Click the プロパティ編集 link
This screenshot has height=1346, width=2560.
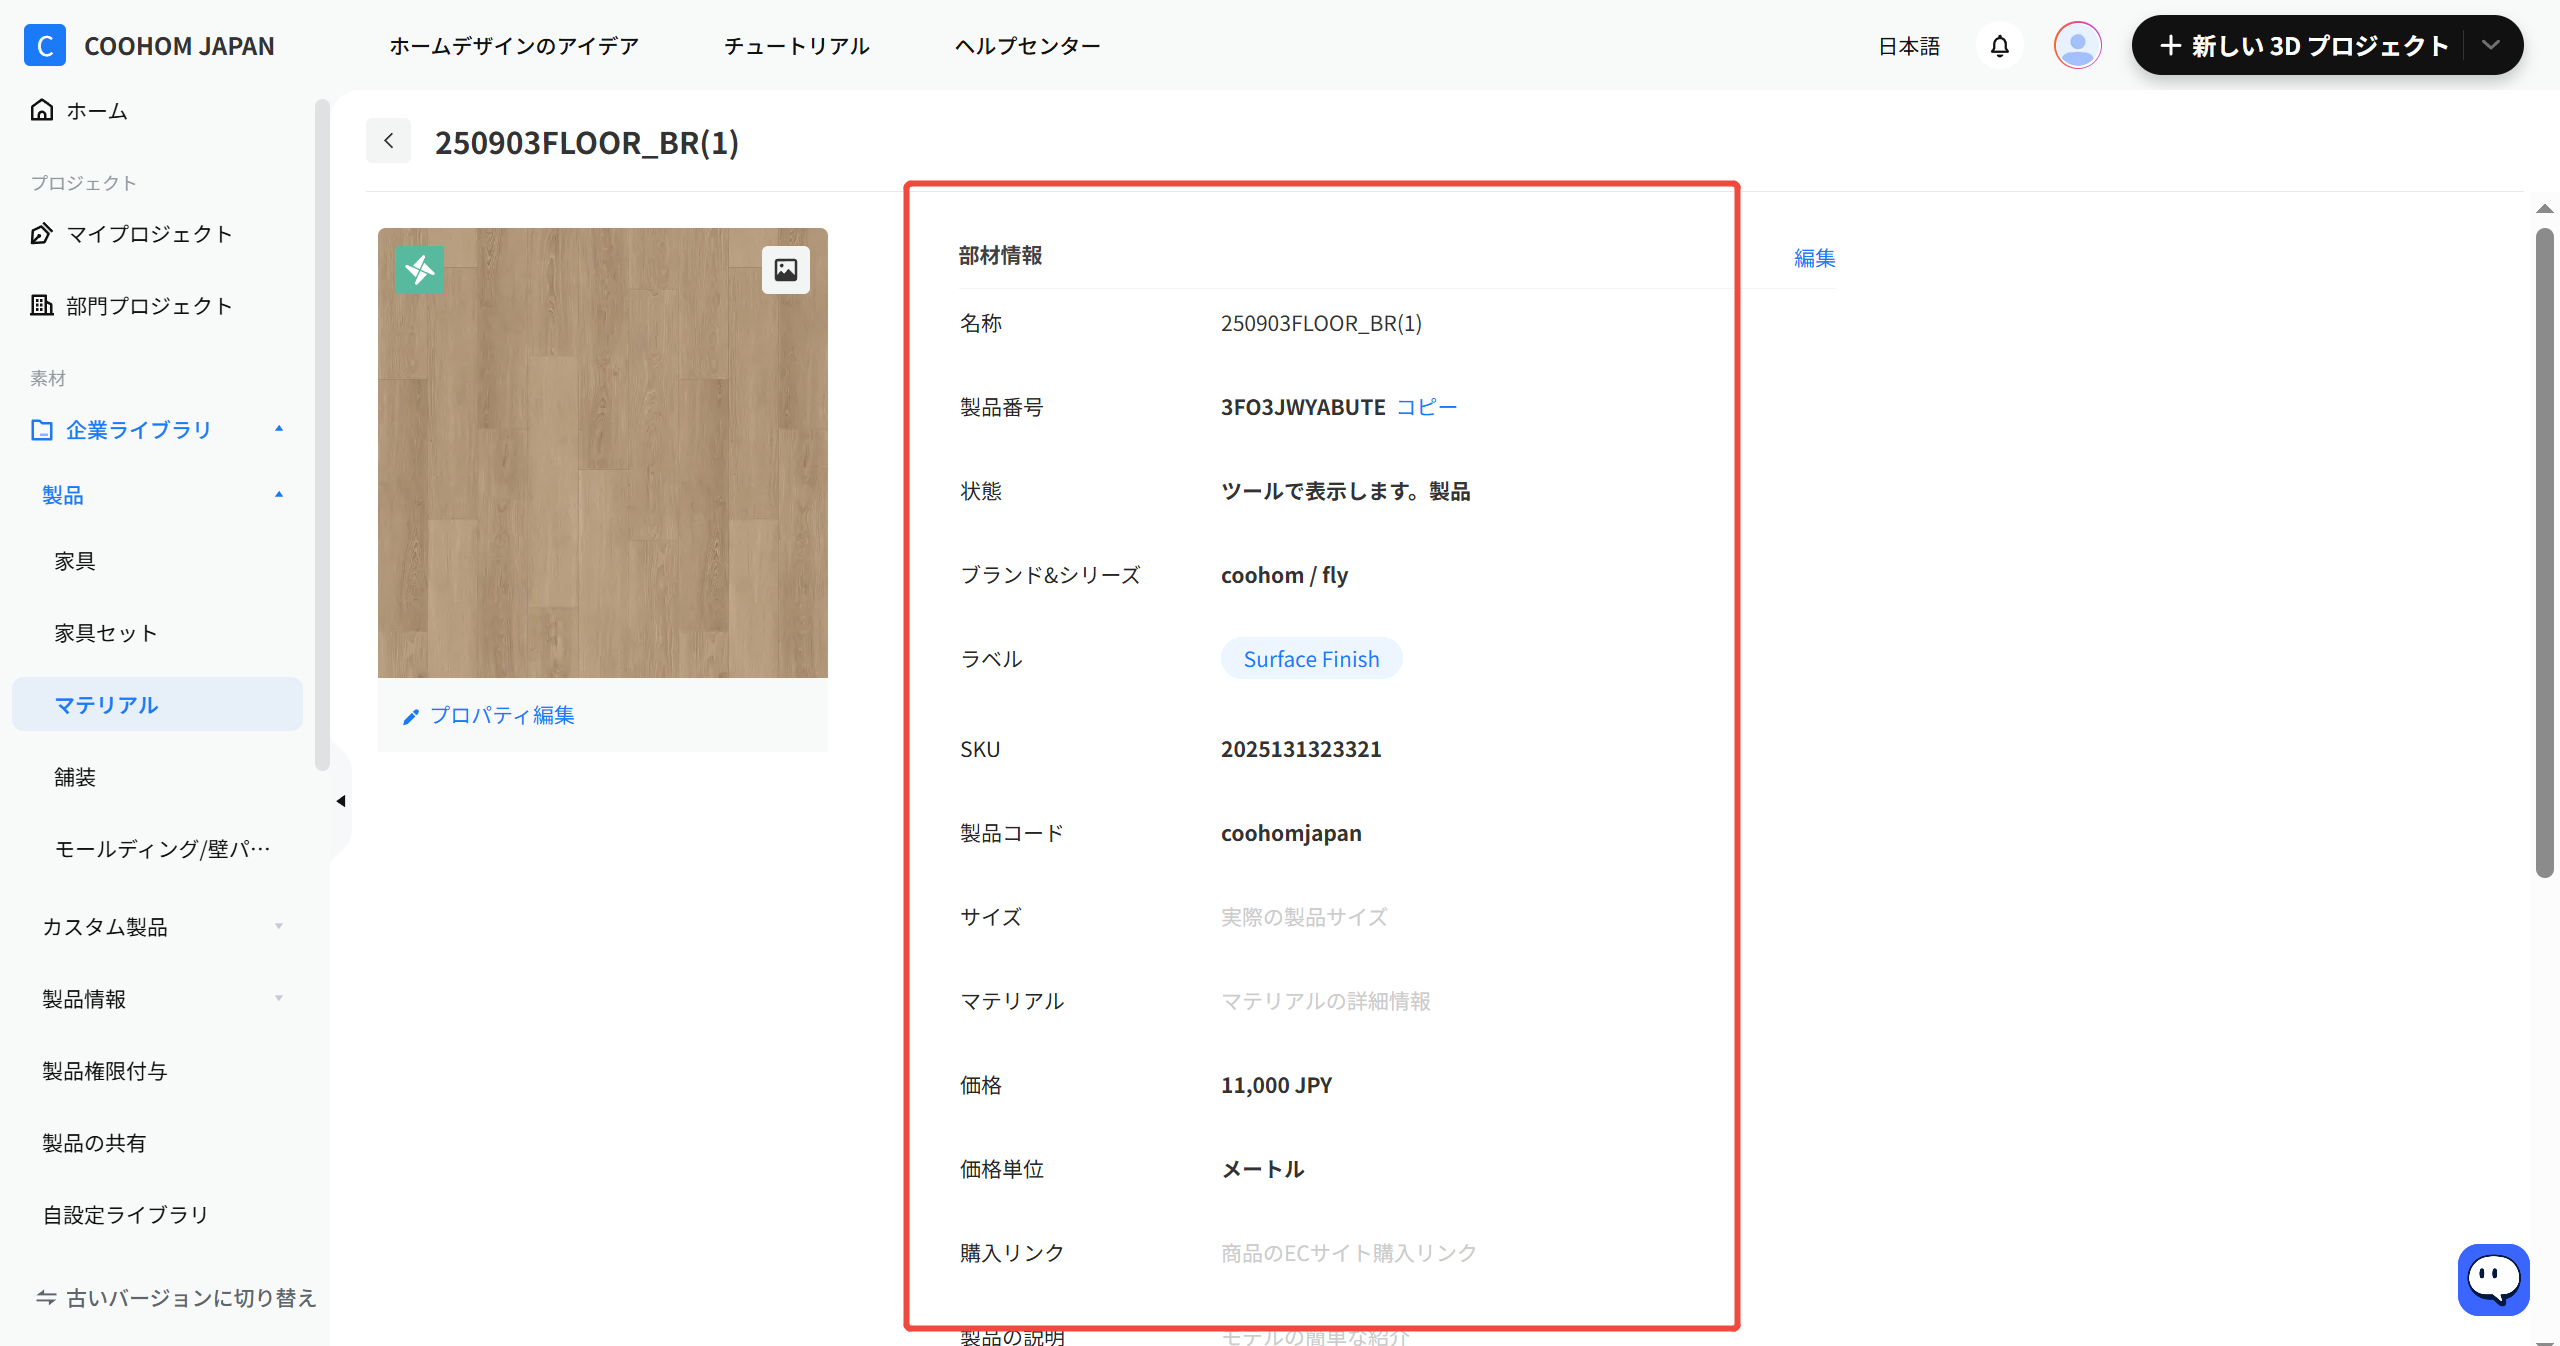(502, 715)
